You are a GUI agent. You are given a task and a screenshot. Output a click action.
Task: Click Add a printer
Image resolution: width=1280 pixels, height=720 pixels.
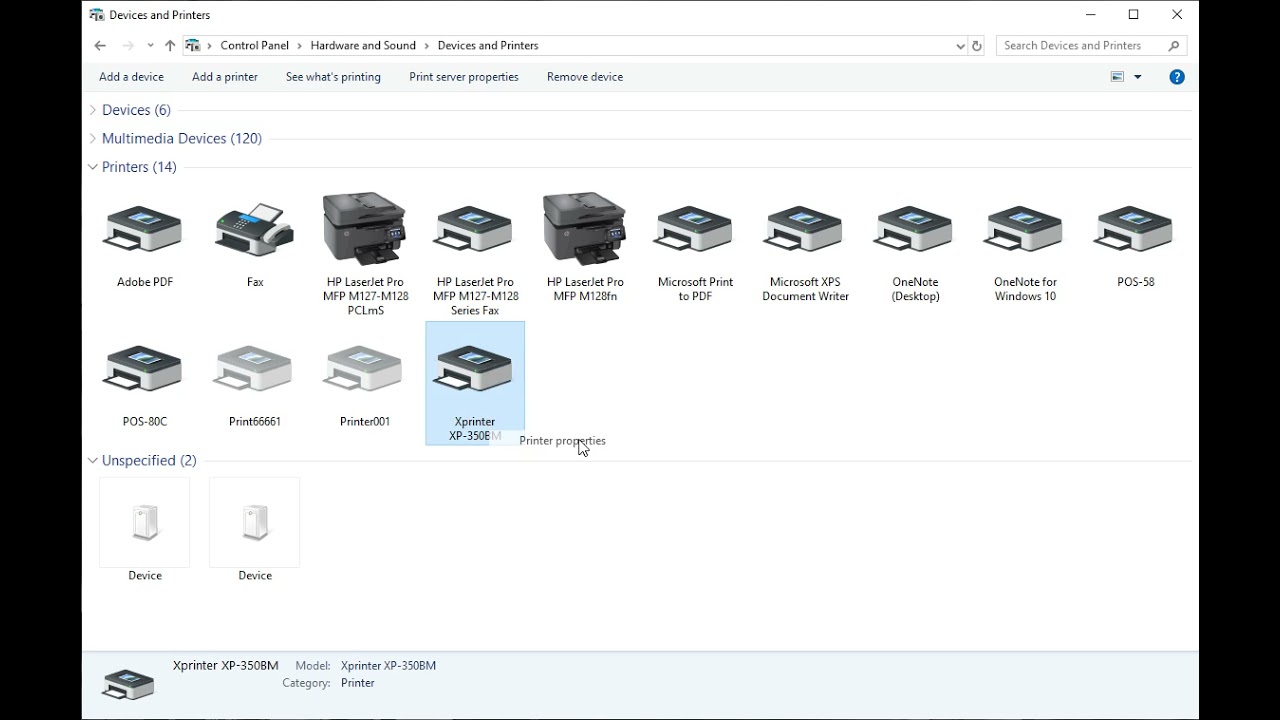click(x=225, y=77)
